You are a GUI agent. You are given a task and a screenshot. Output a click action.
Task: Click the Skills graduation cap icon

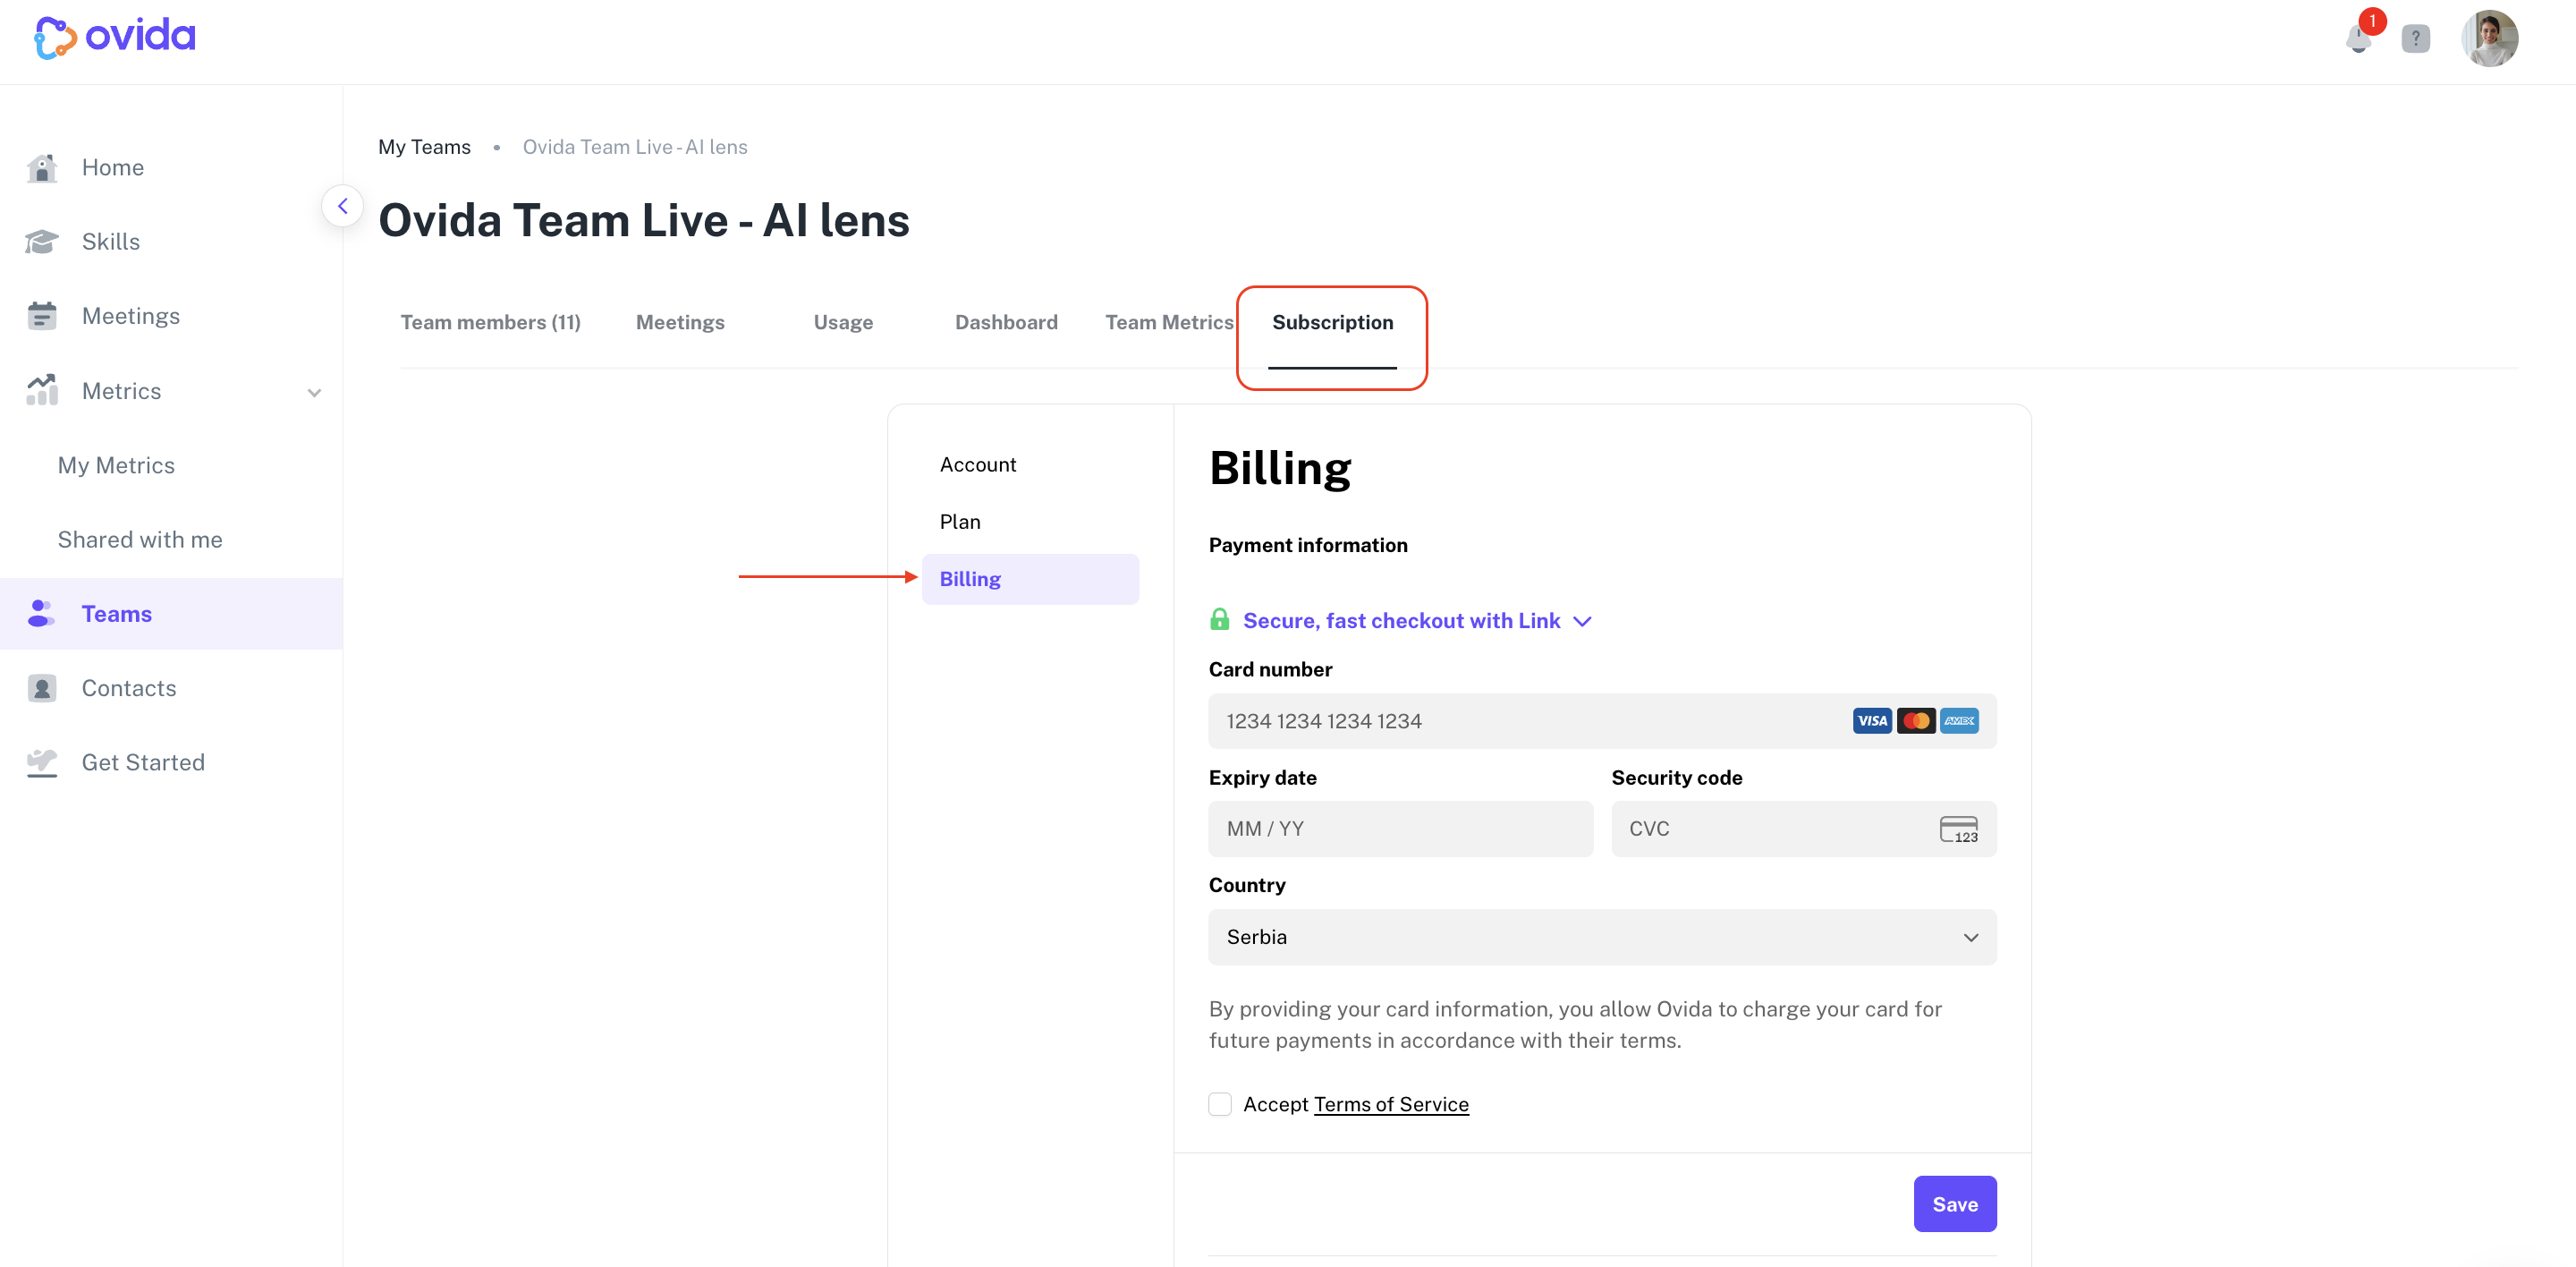pos(42,242)
